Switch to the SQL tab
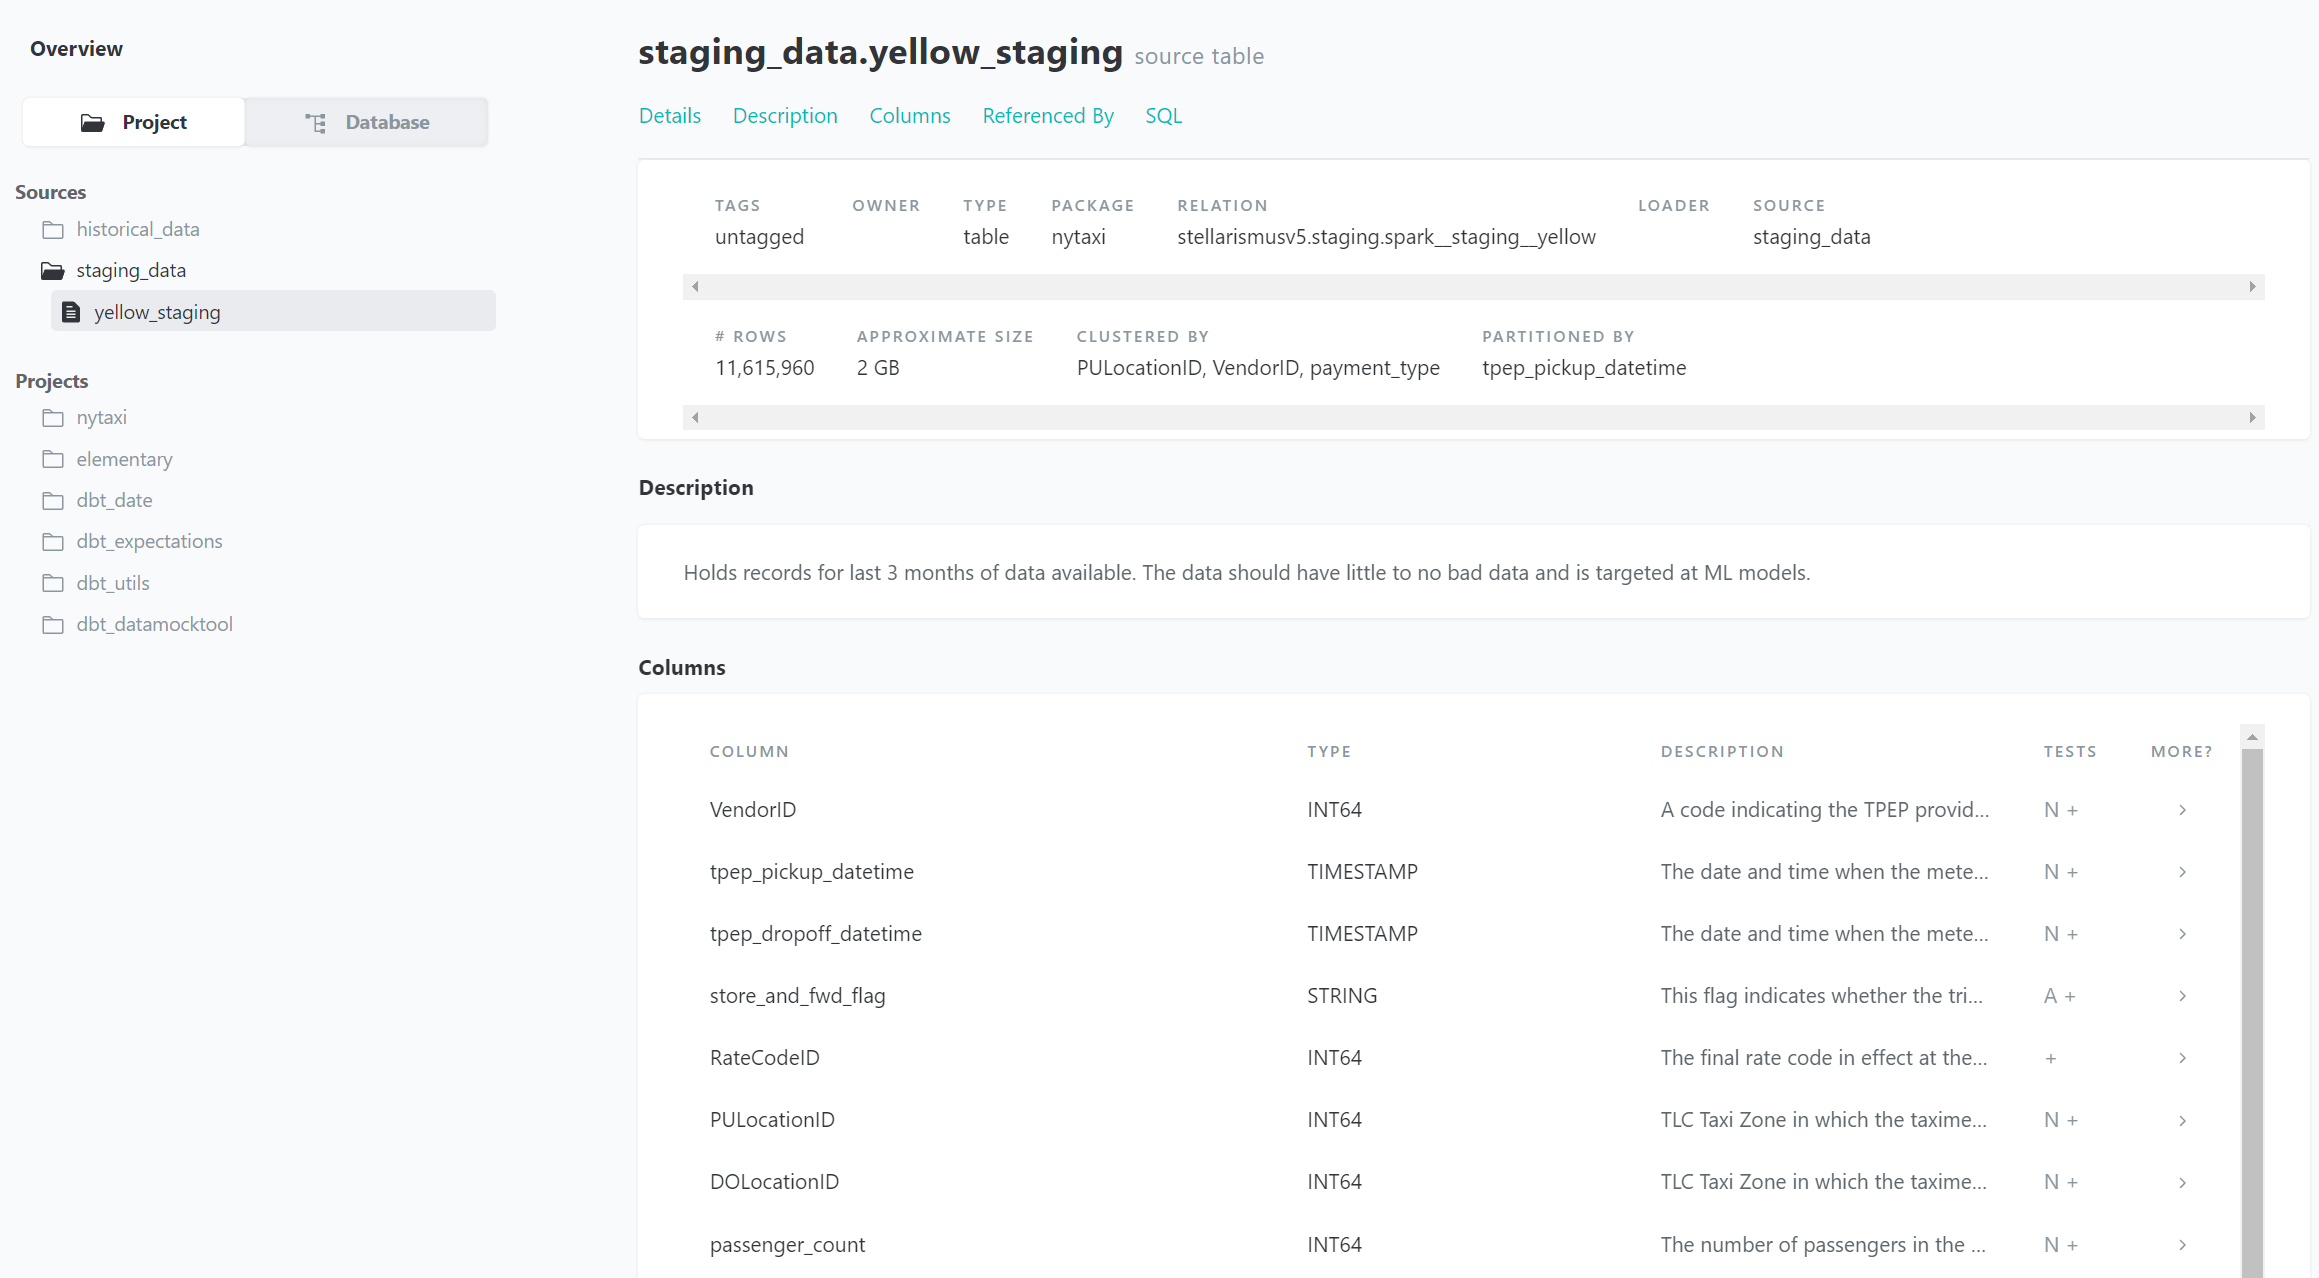 pyautogui.click(x=1163, y=115)
